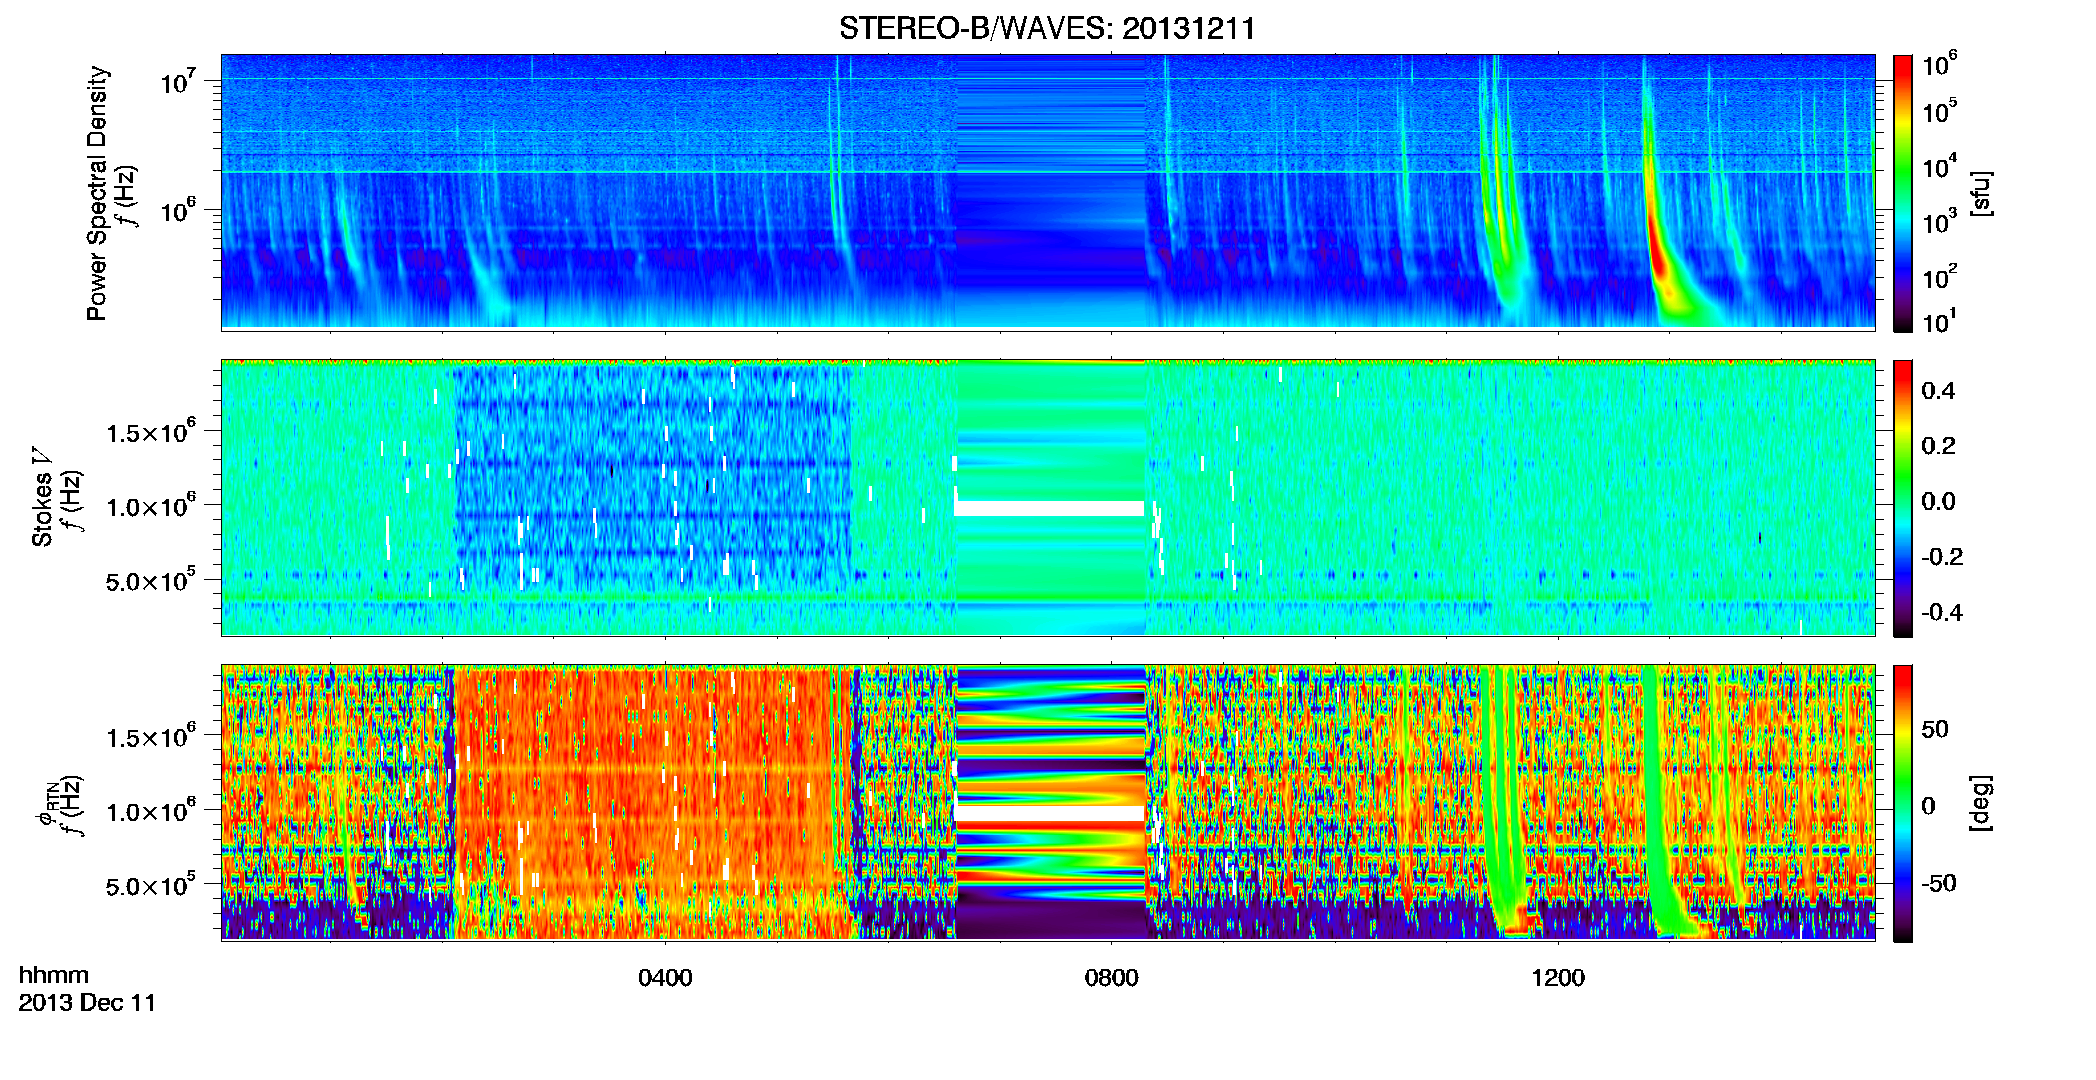Click the plot title STEREO-B/WAVES: 20131211
Image resolution: width=2096 pixels, height=1080 pixels.
click(1047, 28)
